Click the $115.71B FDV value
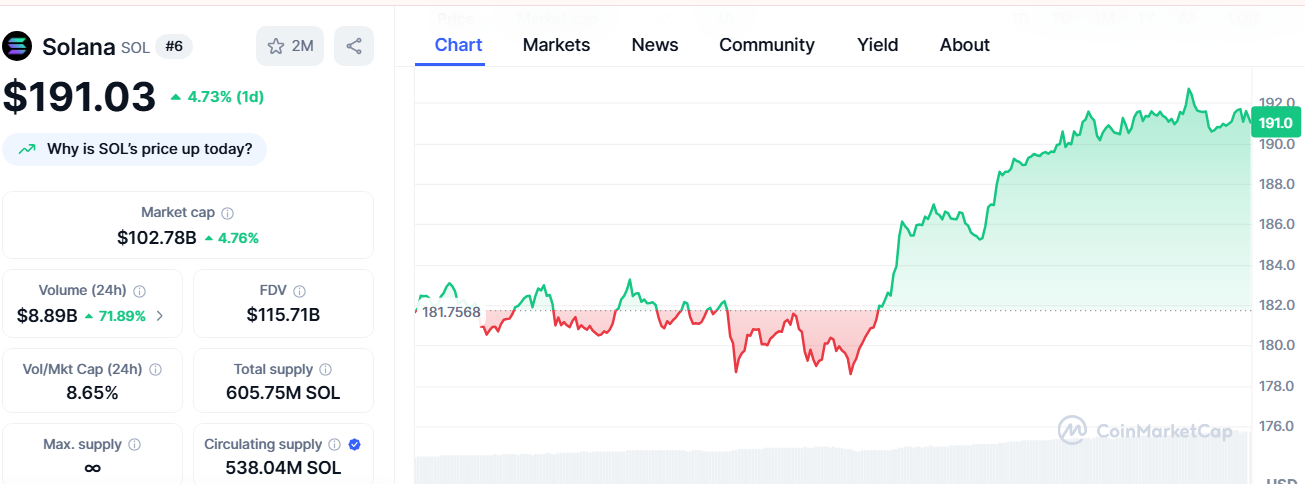This screenshot has height=484, width=1305. 283,315
